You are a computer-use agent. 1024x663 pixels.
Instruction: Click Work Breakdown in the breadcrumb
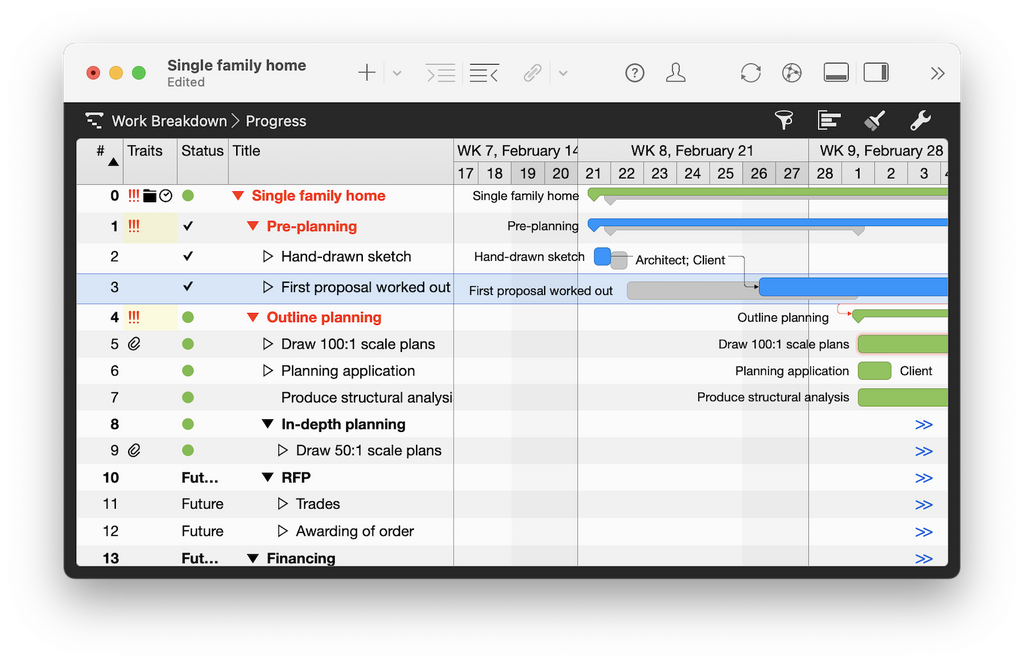pyautogui.click(x=168, y=121)
